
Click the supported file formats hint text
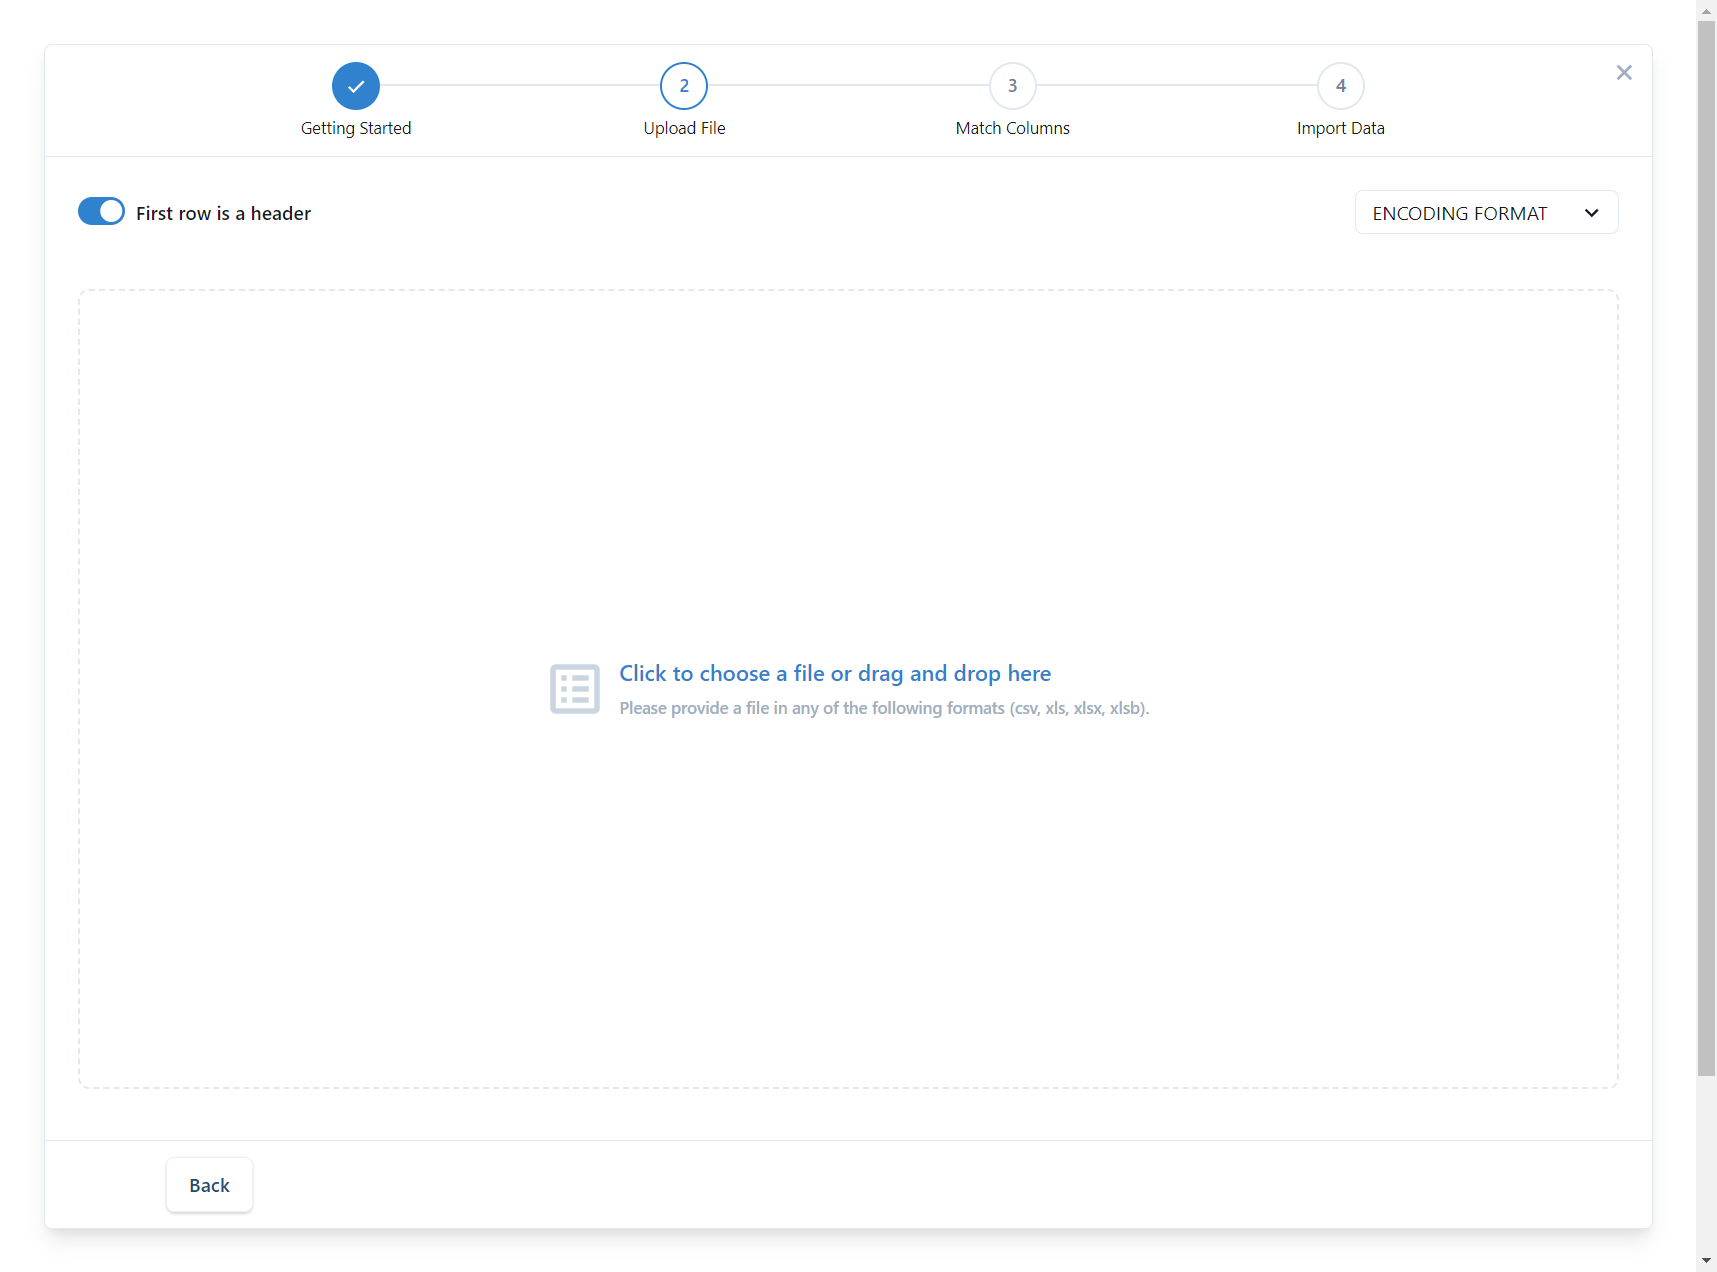tap(884, 708)
